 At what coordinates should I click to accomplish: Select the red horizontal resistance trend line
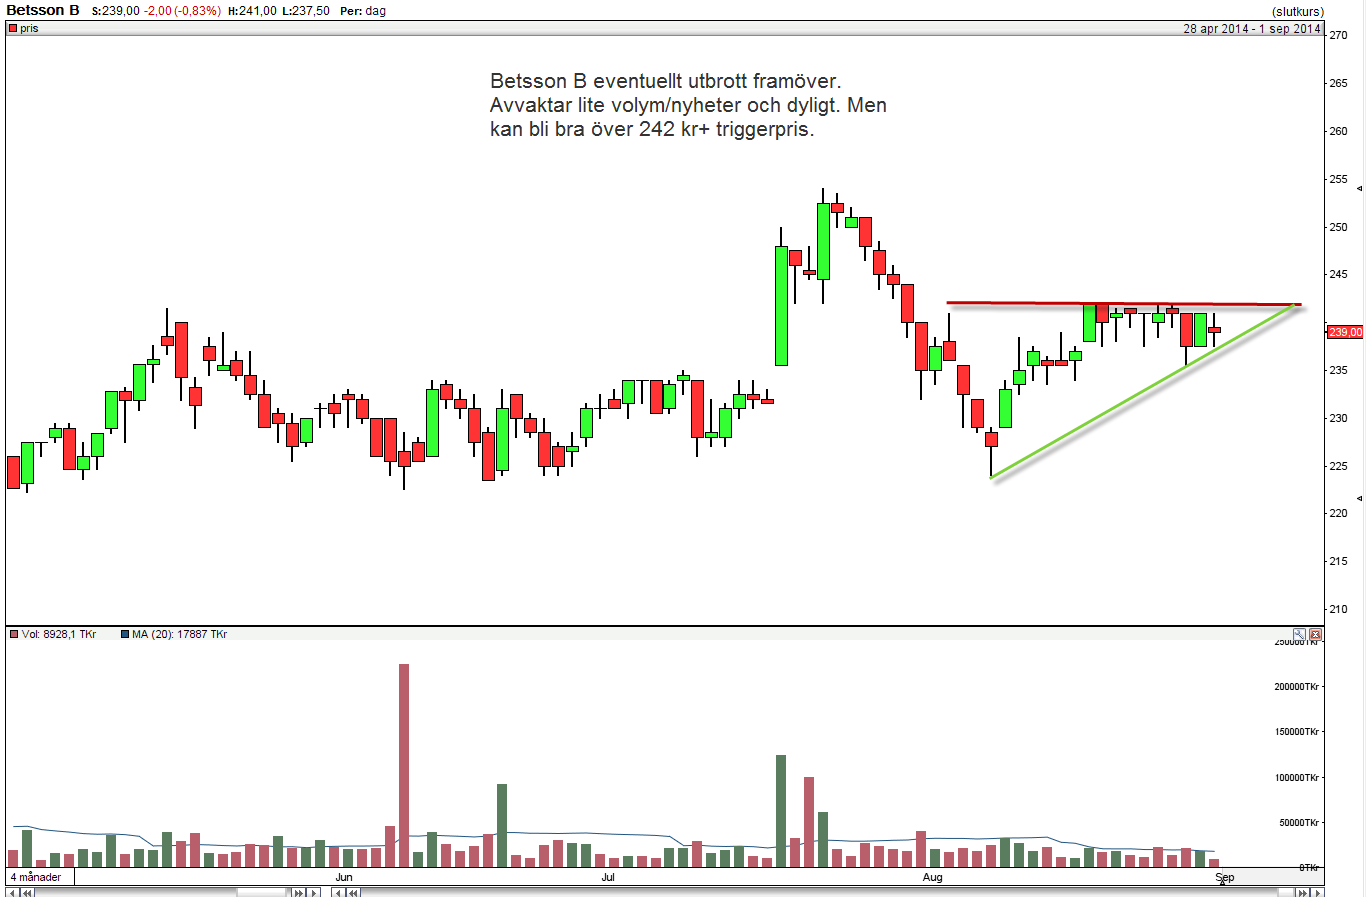[1124, 303]
